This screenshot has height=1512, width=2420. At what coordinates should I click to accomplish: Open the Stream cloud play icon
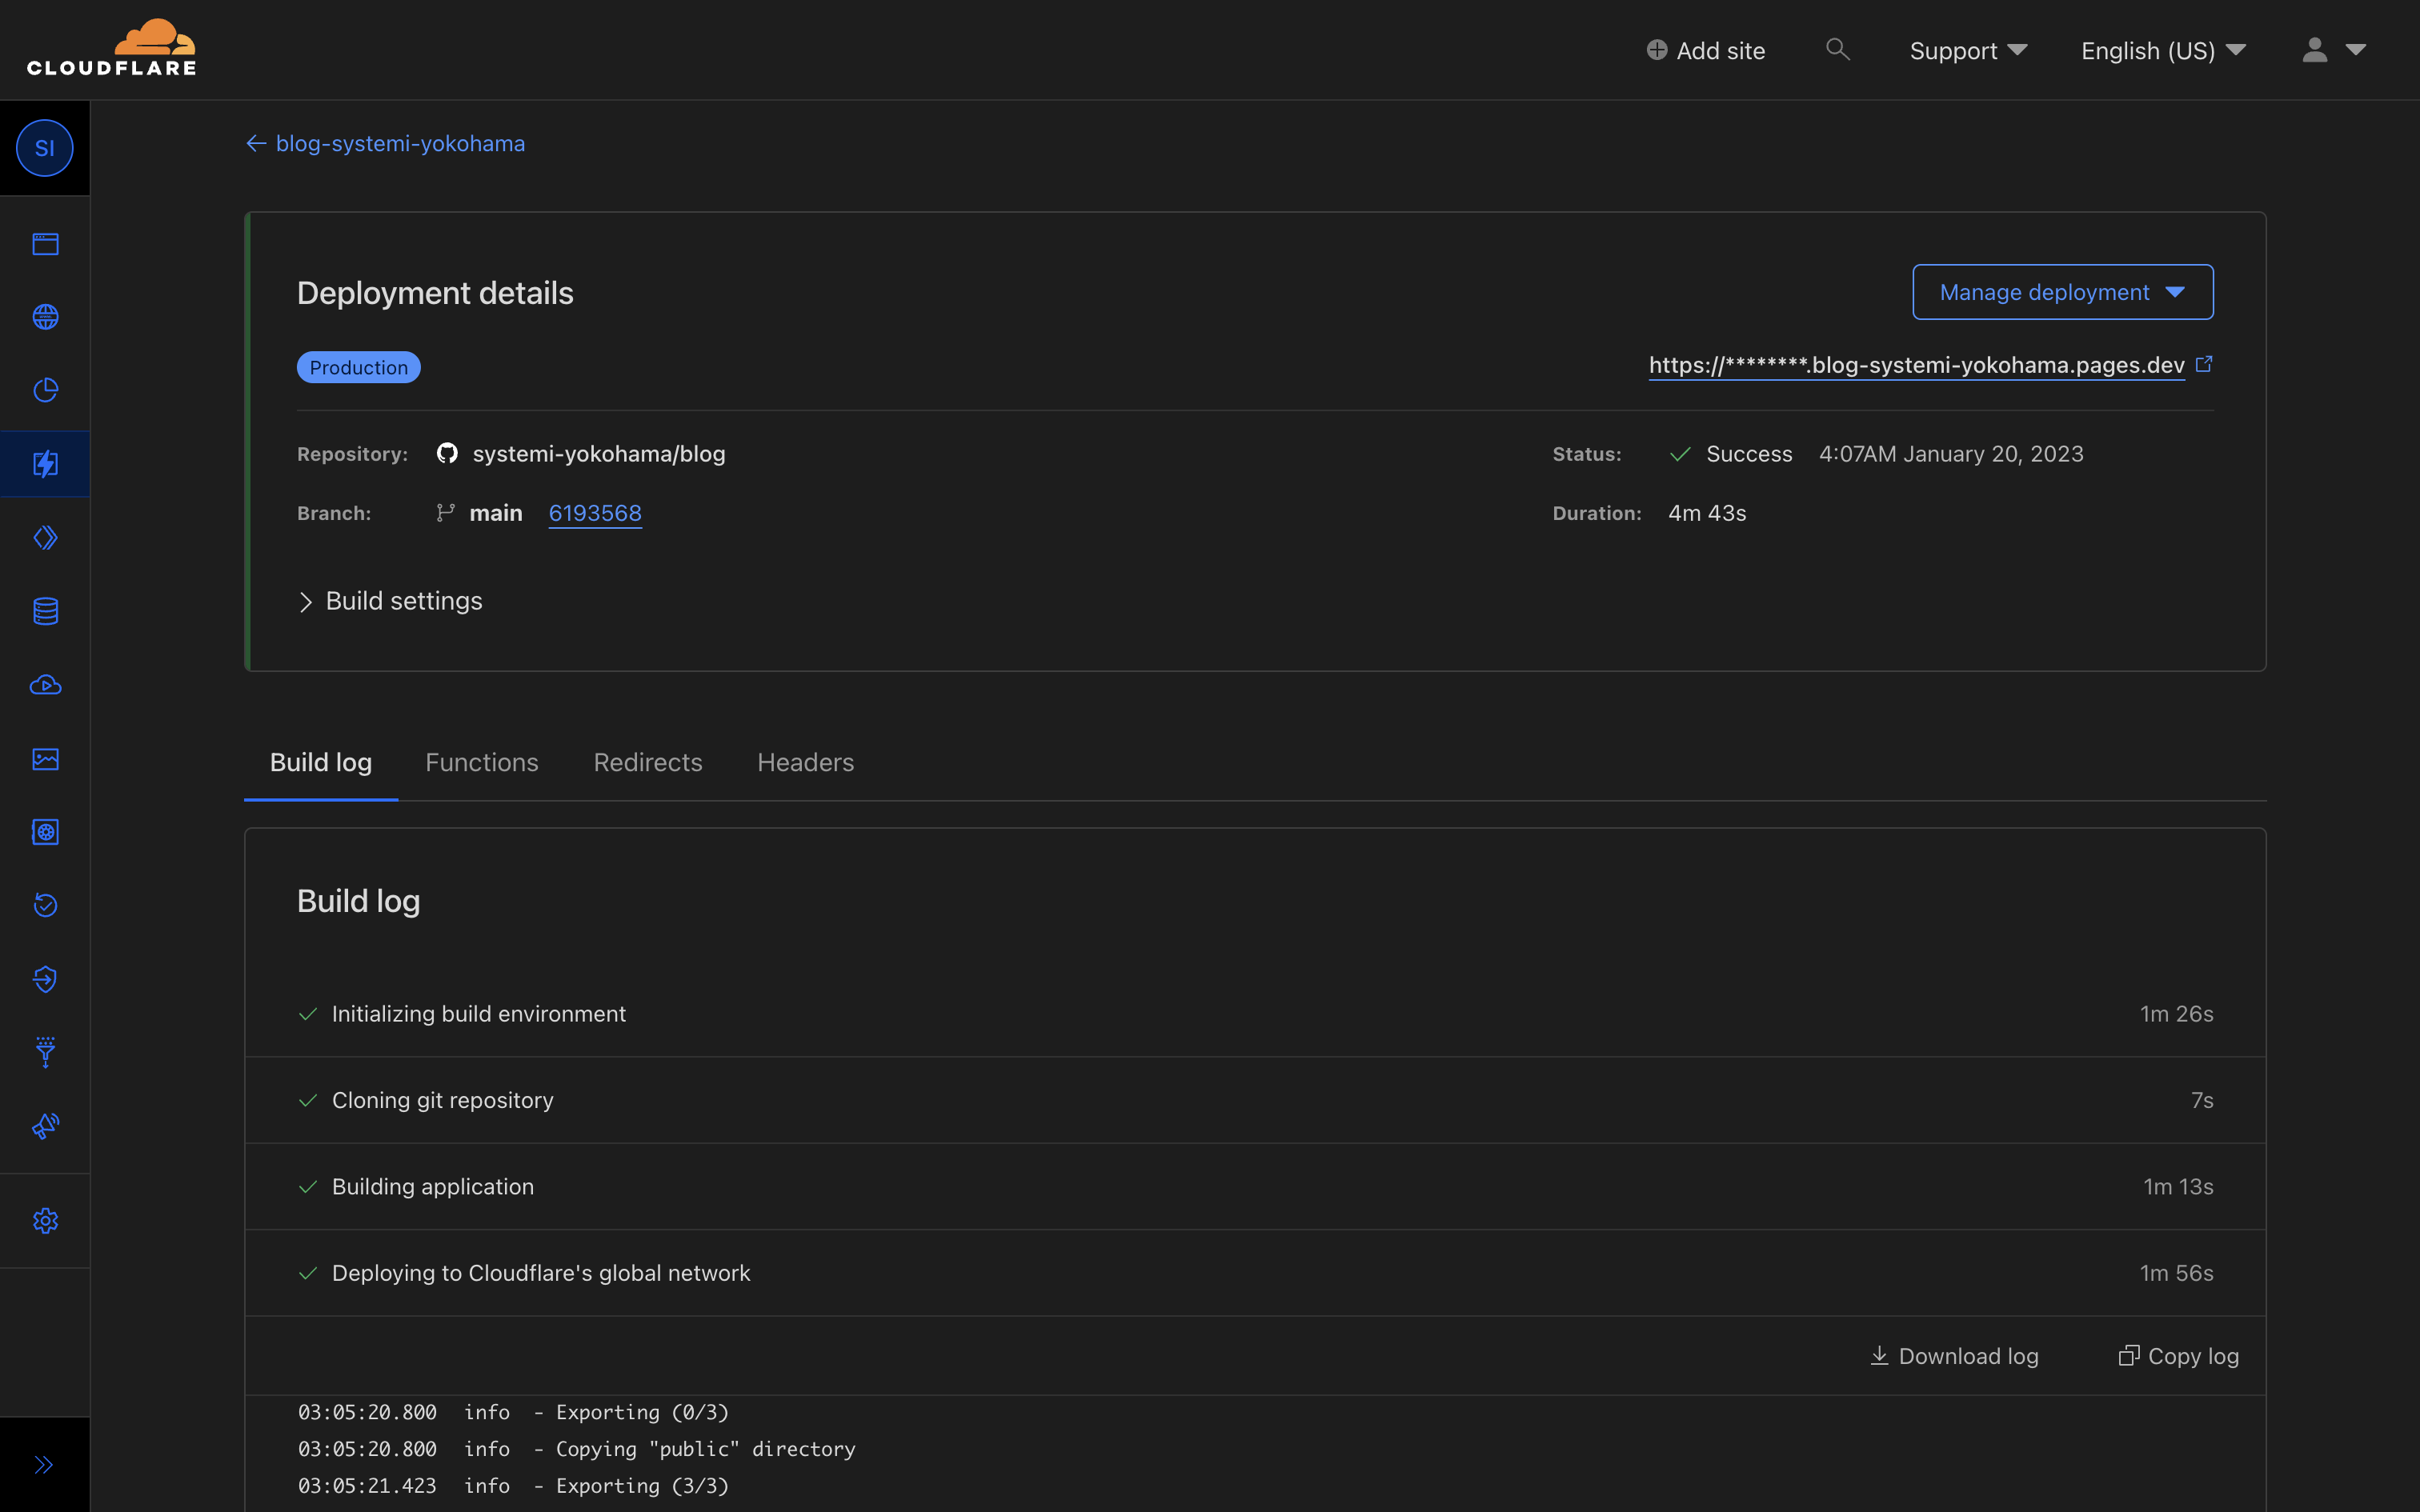45,685
